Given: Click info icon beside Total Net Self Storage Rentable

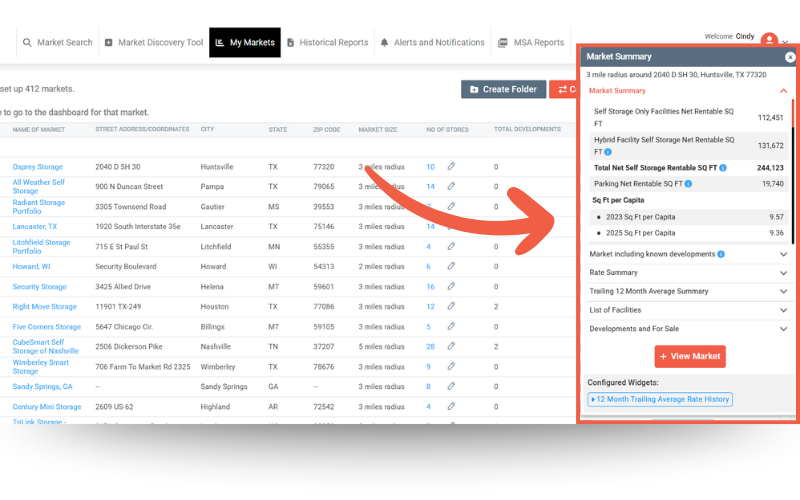Looking at the screenshot, I should [x=722, y=168].
